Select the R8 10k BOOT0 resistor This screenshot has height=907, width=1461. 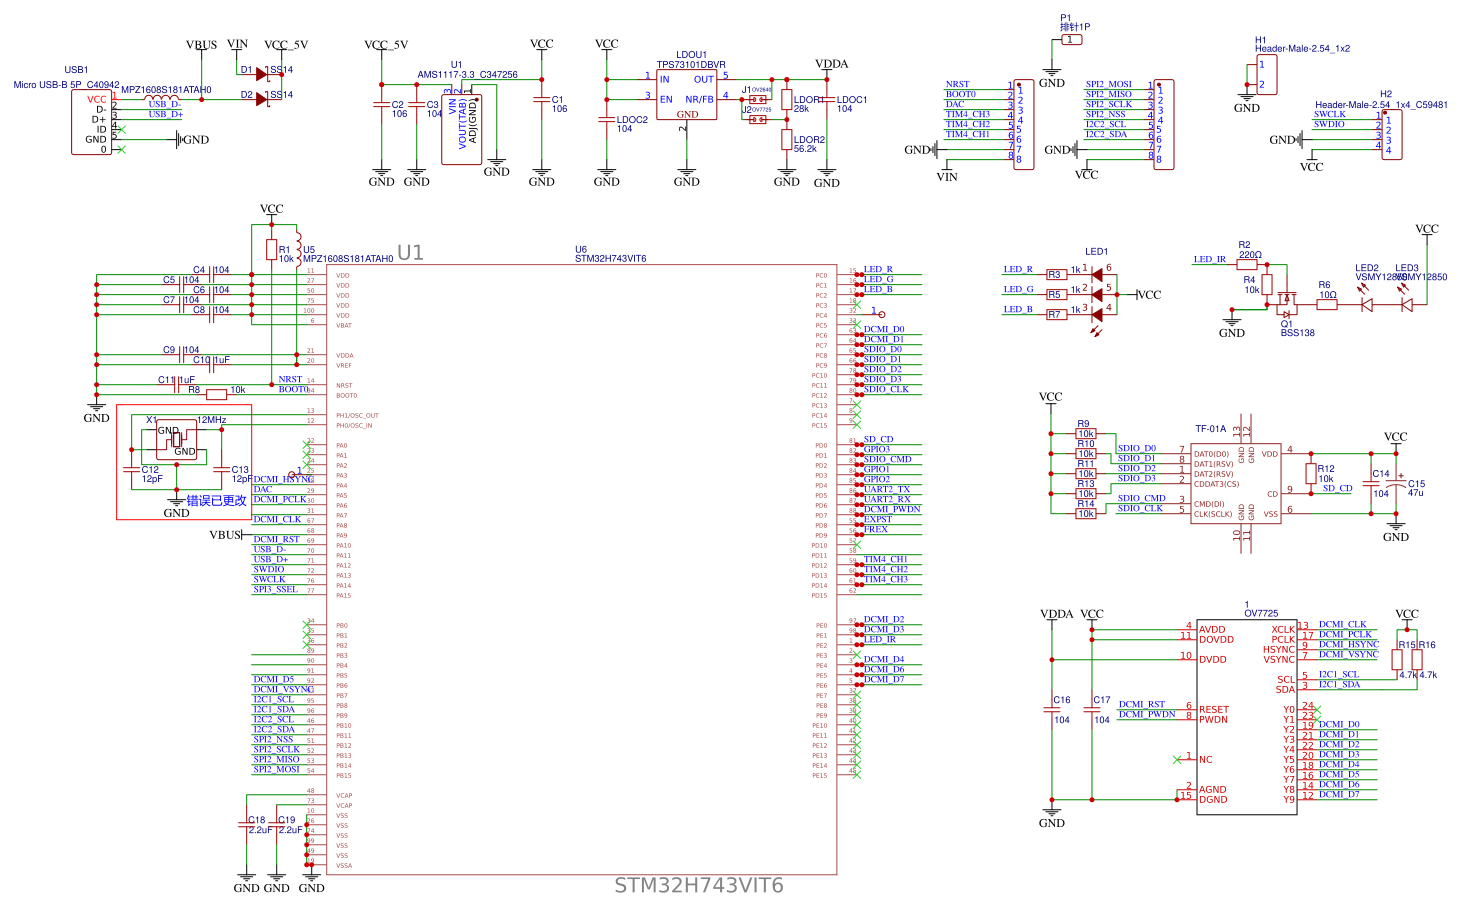216,395
